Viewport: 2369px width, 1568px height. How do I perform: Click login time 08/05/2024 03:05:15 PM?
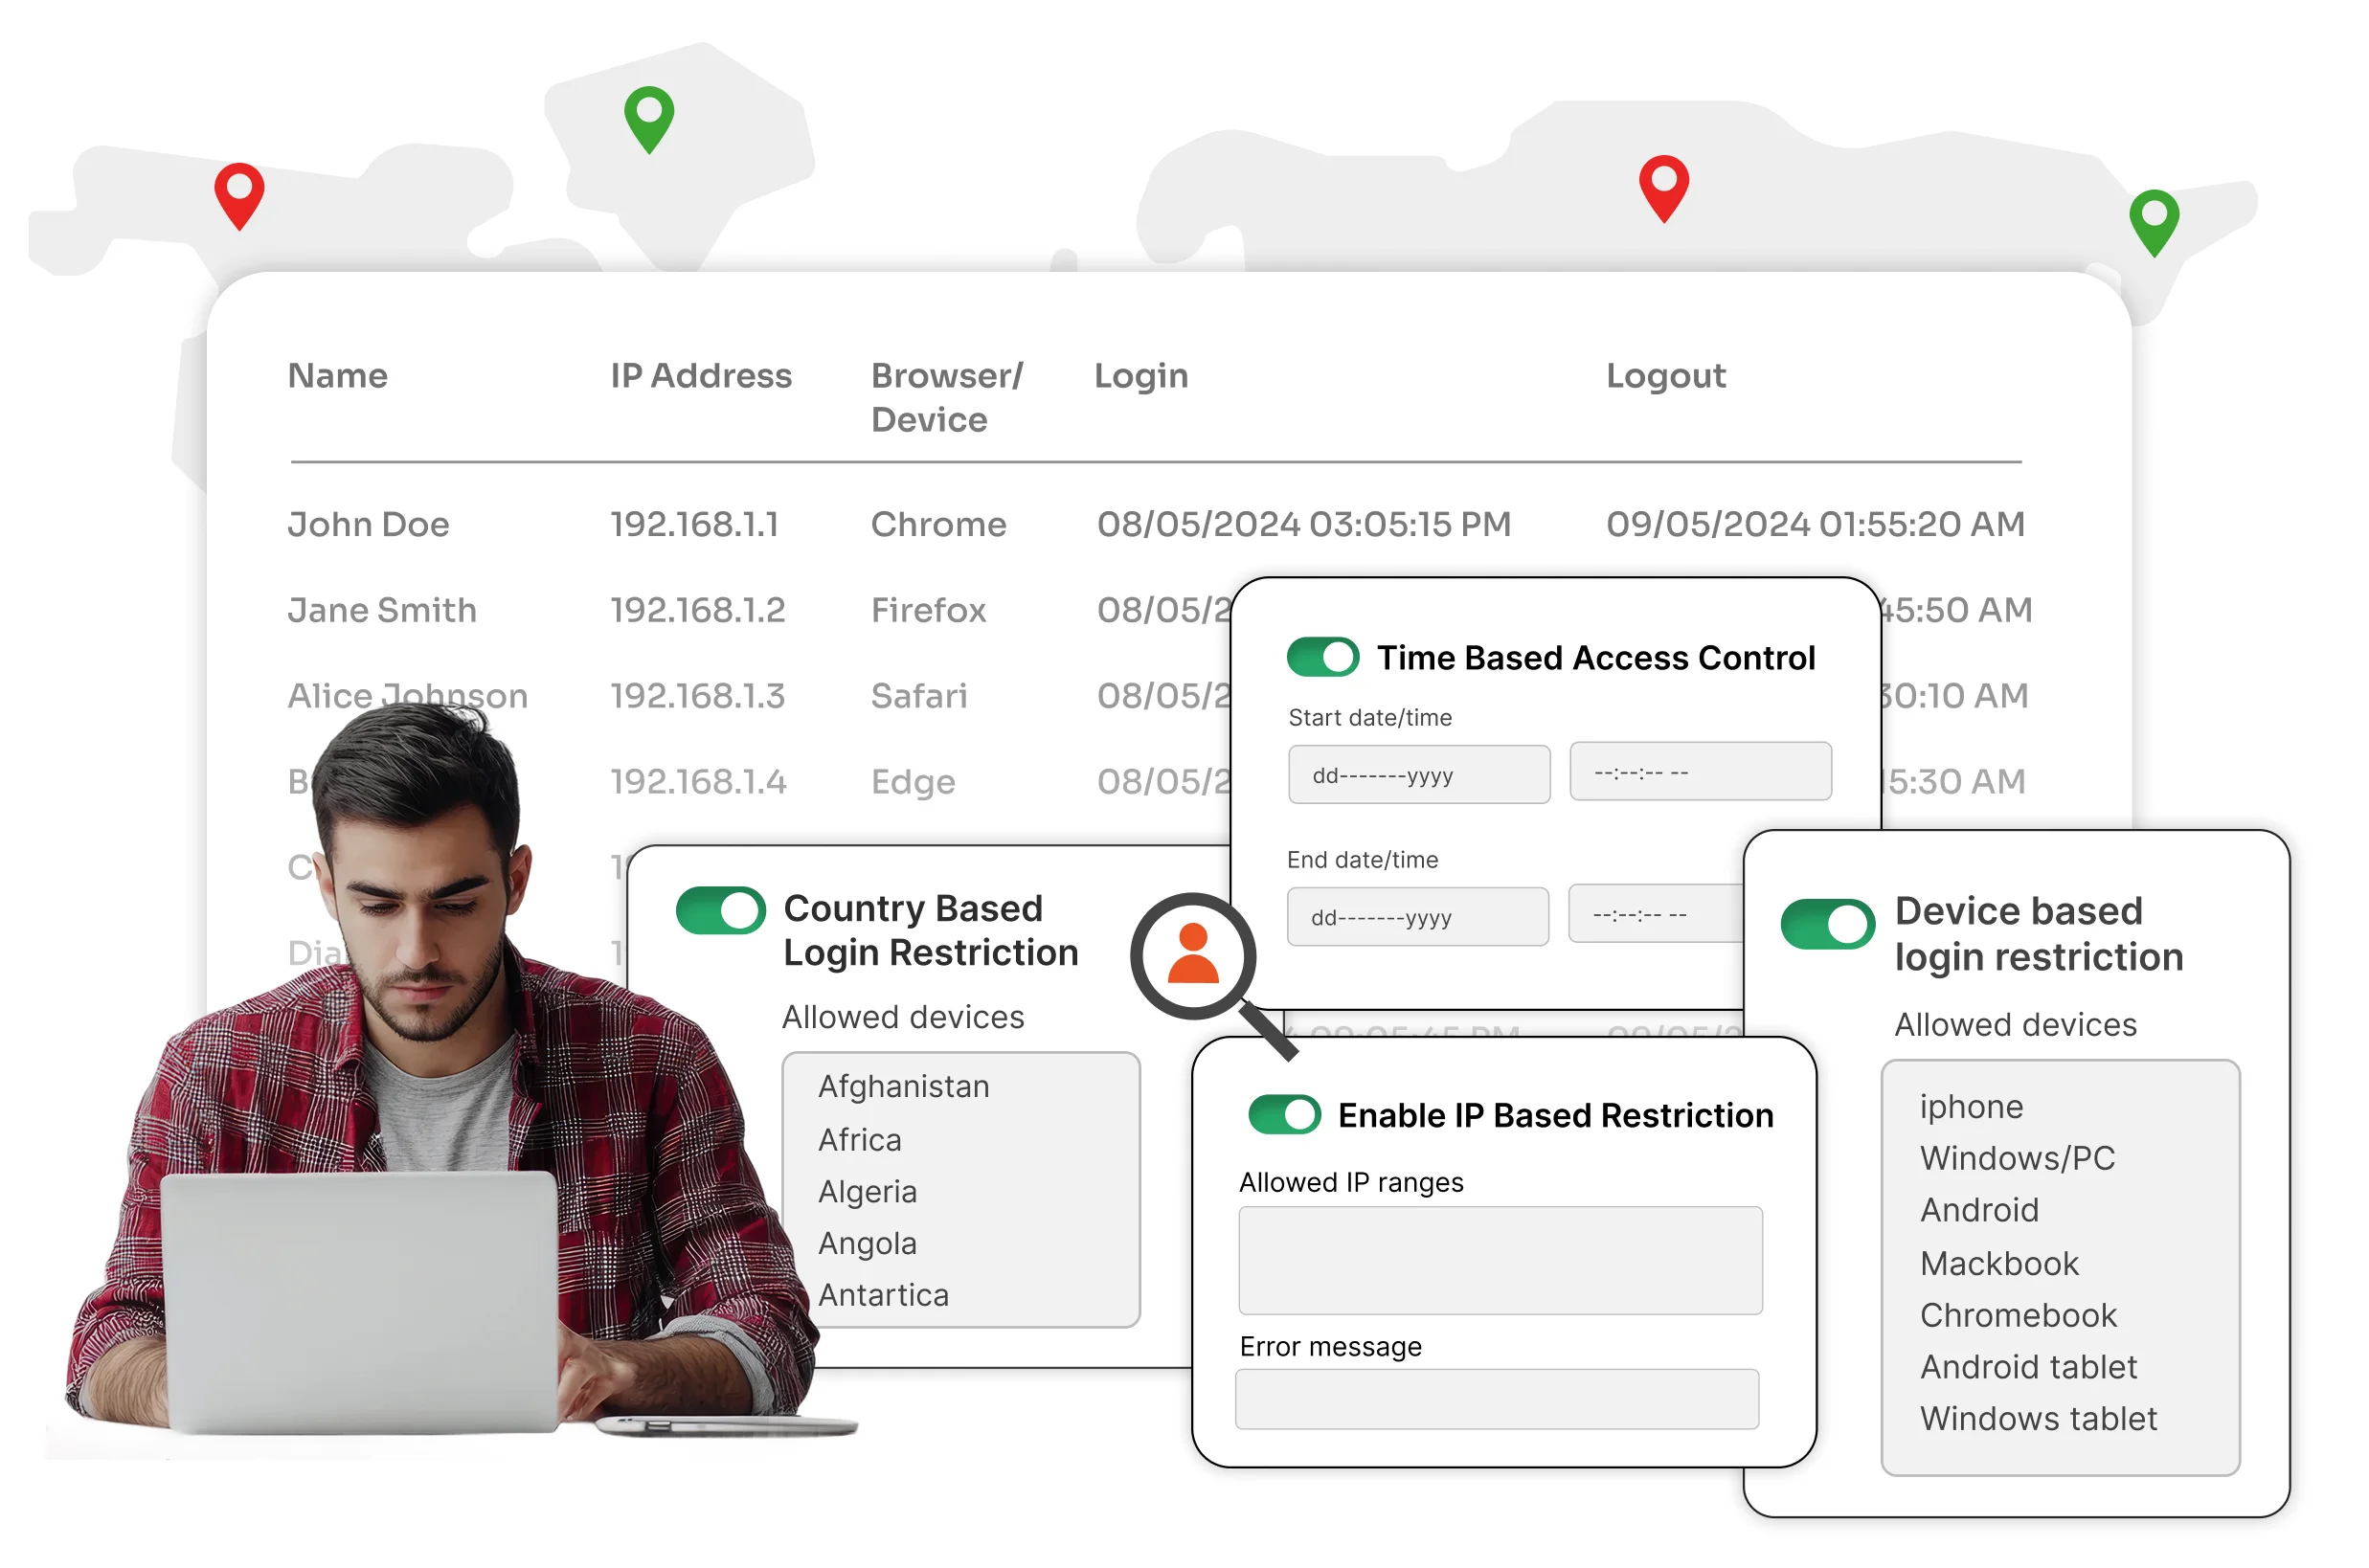pos(1303,524)
